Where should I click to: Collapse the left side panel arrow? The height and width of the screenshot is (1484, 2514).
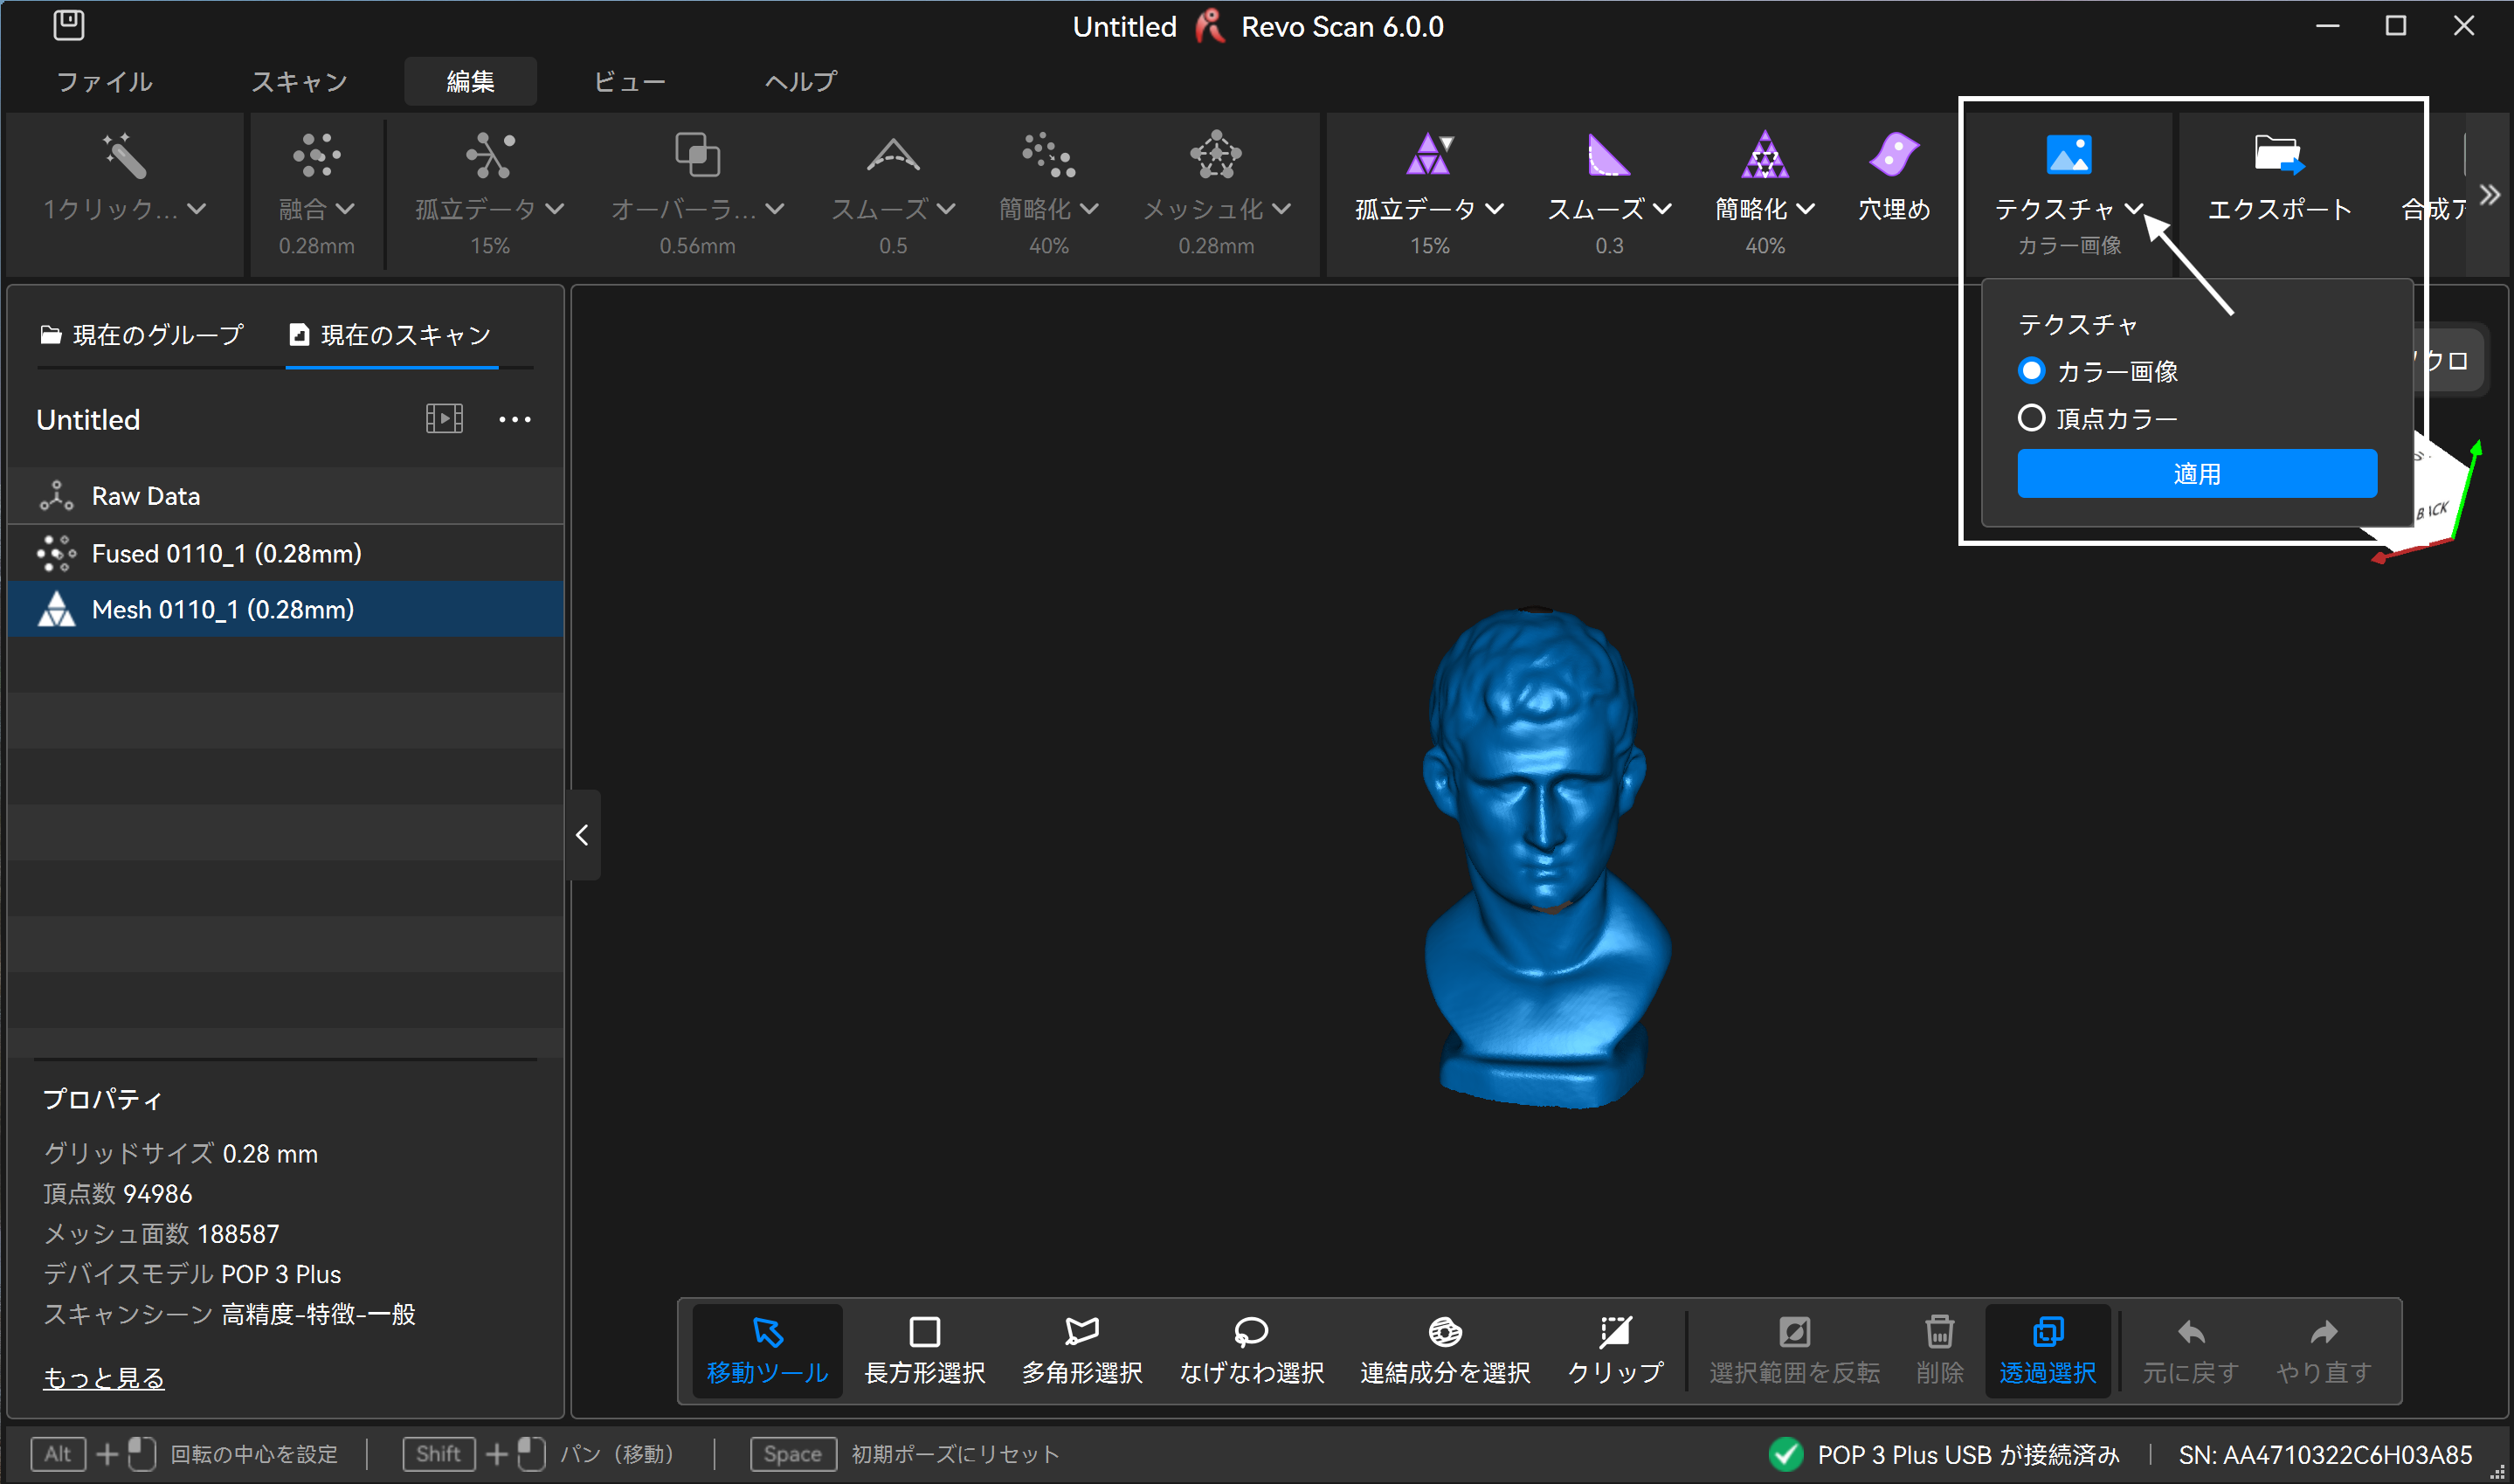pyautogui.click(x=582, y=835)
